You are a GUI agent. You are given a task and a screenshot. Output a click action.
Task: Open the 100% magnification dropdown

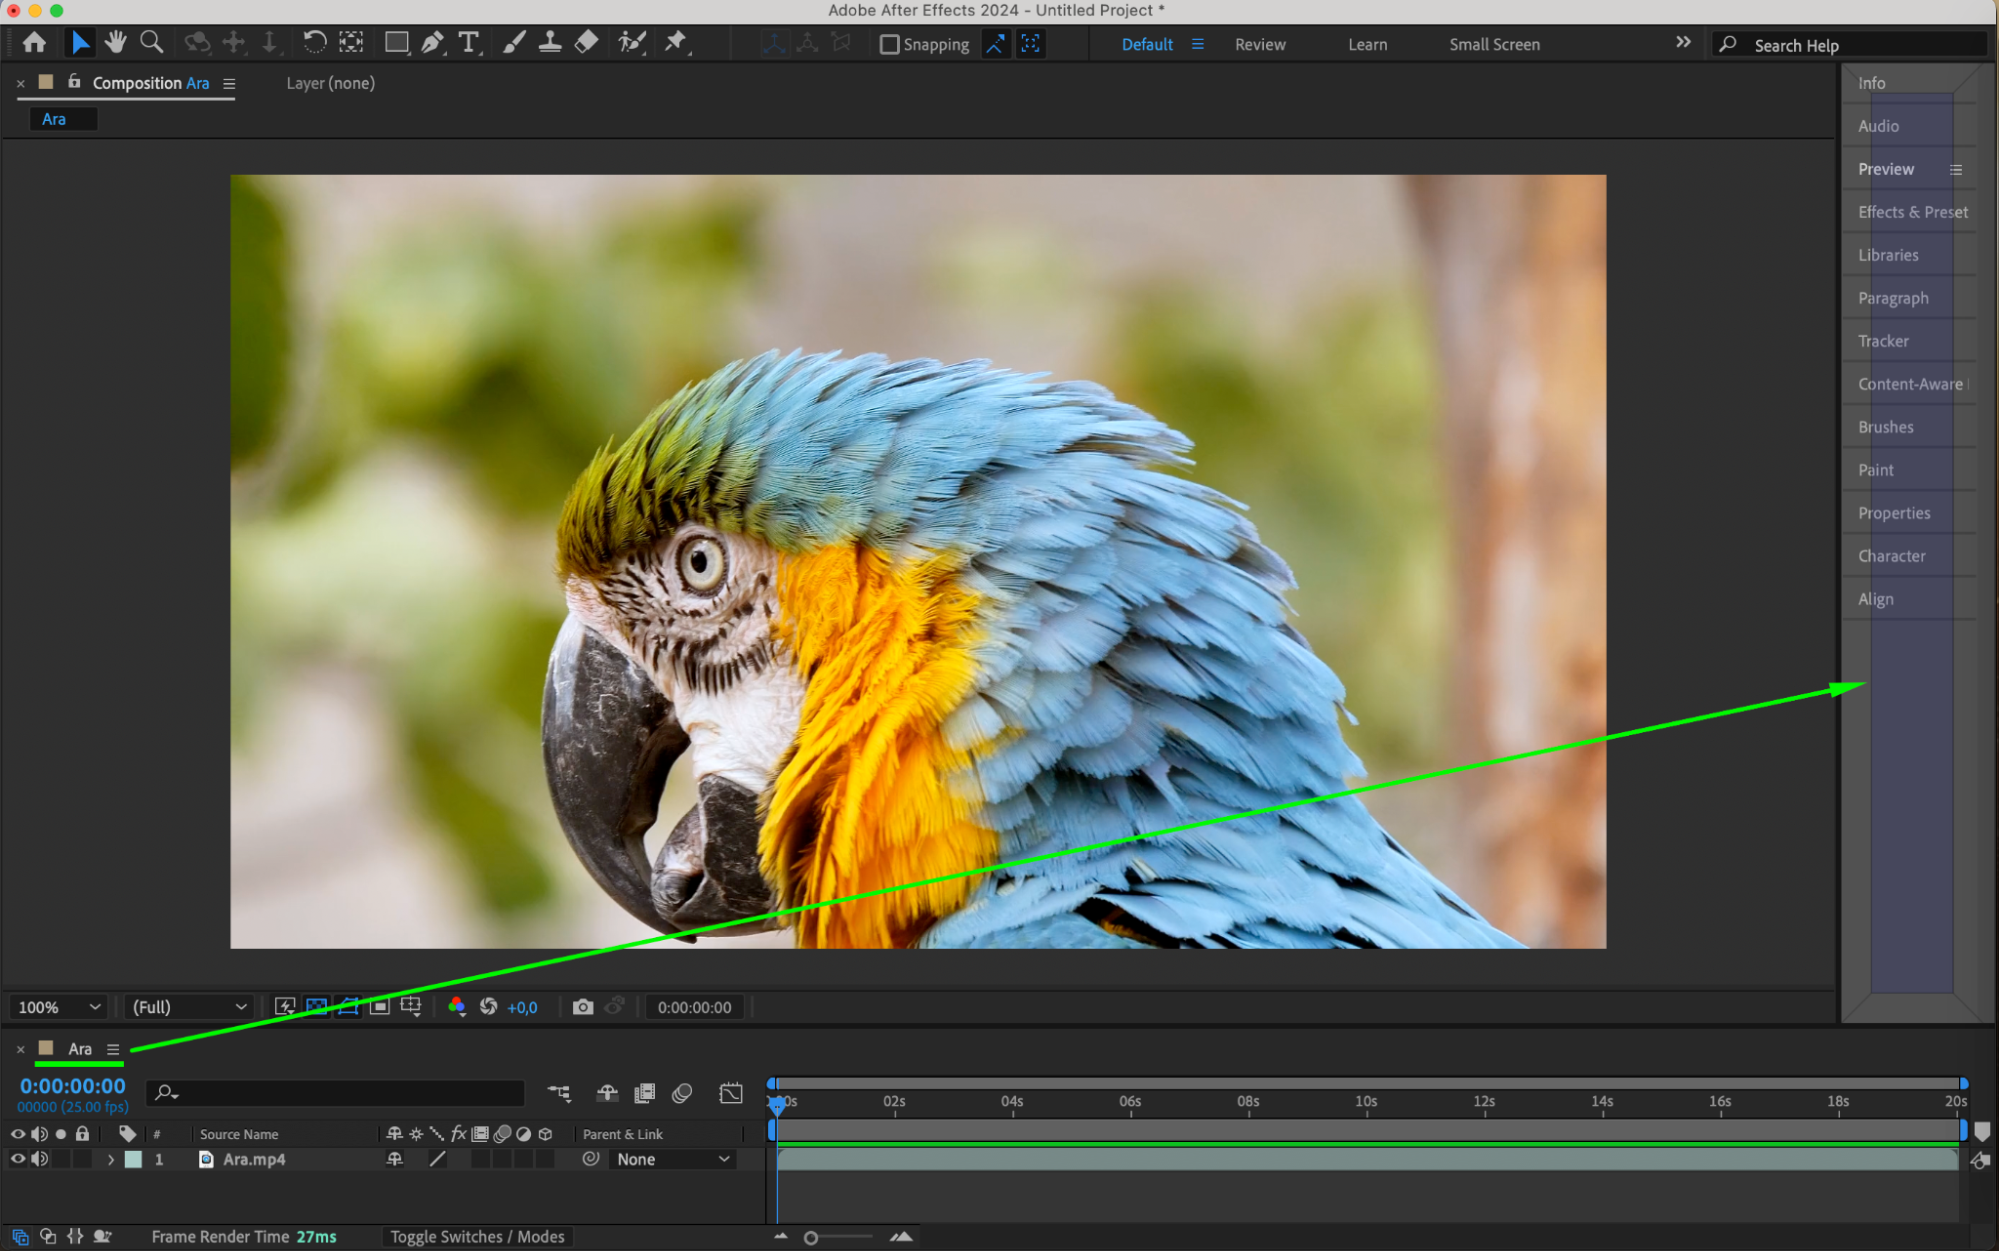[x=59, y=1007]
